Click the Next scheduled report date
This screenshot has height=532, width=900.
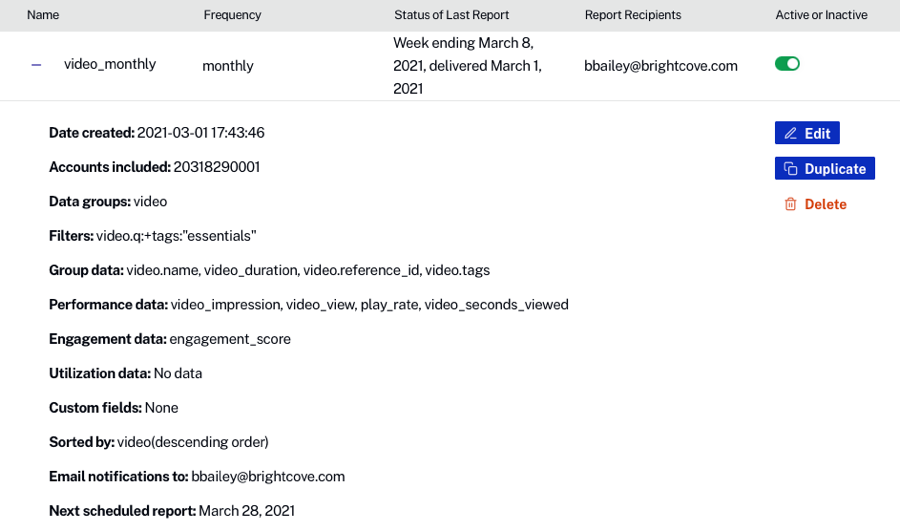247,511
